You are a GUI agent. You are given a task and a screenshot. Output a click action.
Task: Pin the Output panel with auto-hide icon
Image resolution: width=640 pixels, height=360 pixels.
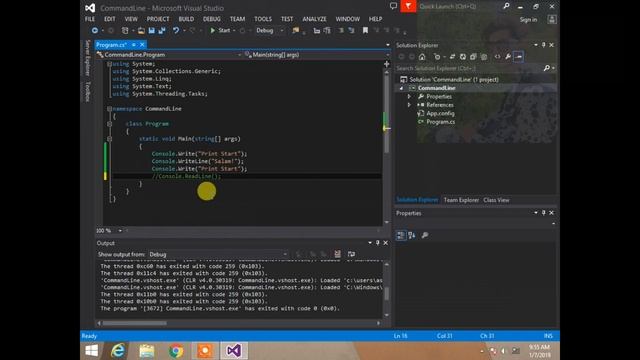coord(378,243)
